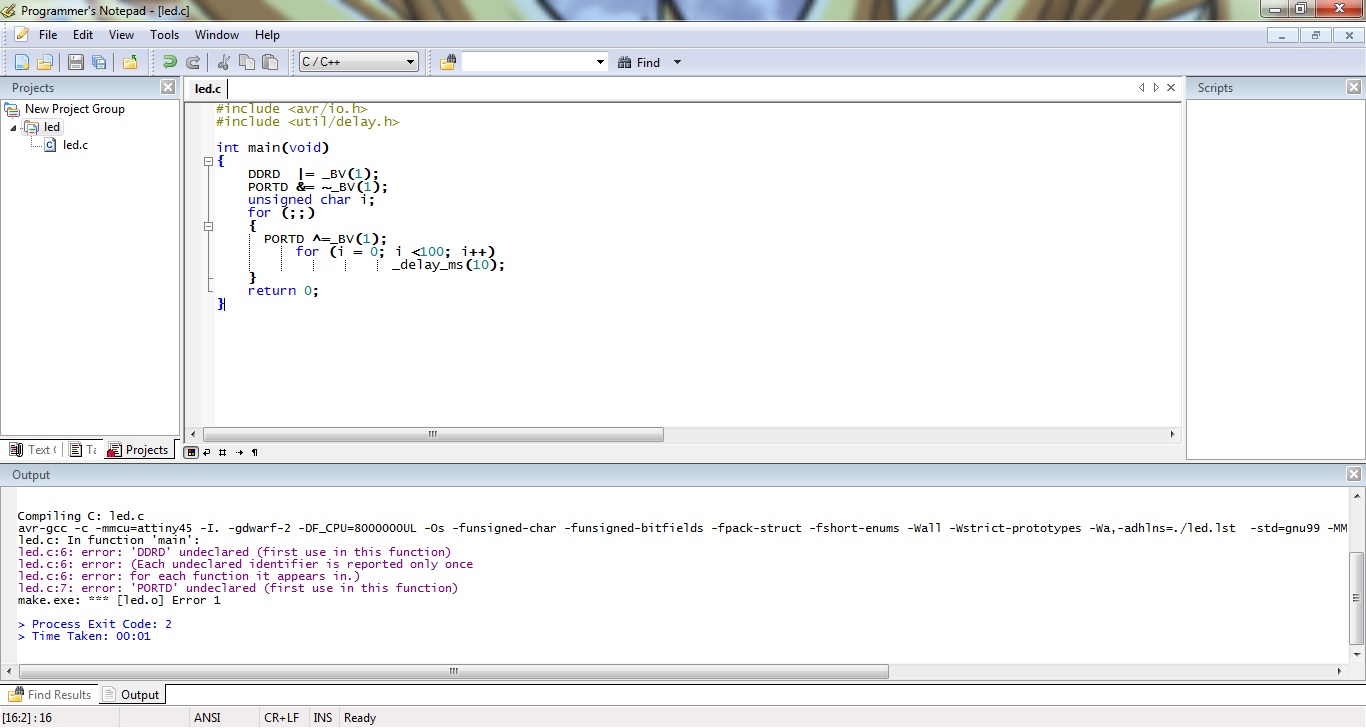Switch to the led.c editor tab
The image size is (1366, 728).
point(208,89)
